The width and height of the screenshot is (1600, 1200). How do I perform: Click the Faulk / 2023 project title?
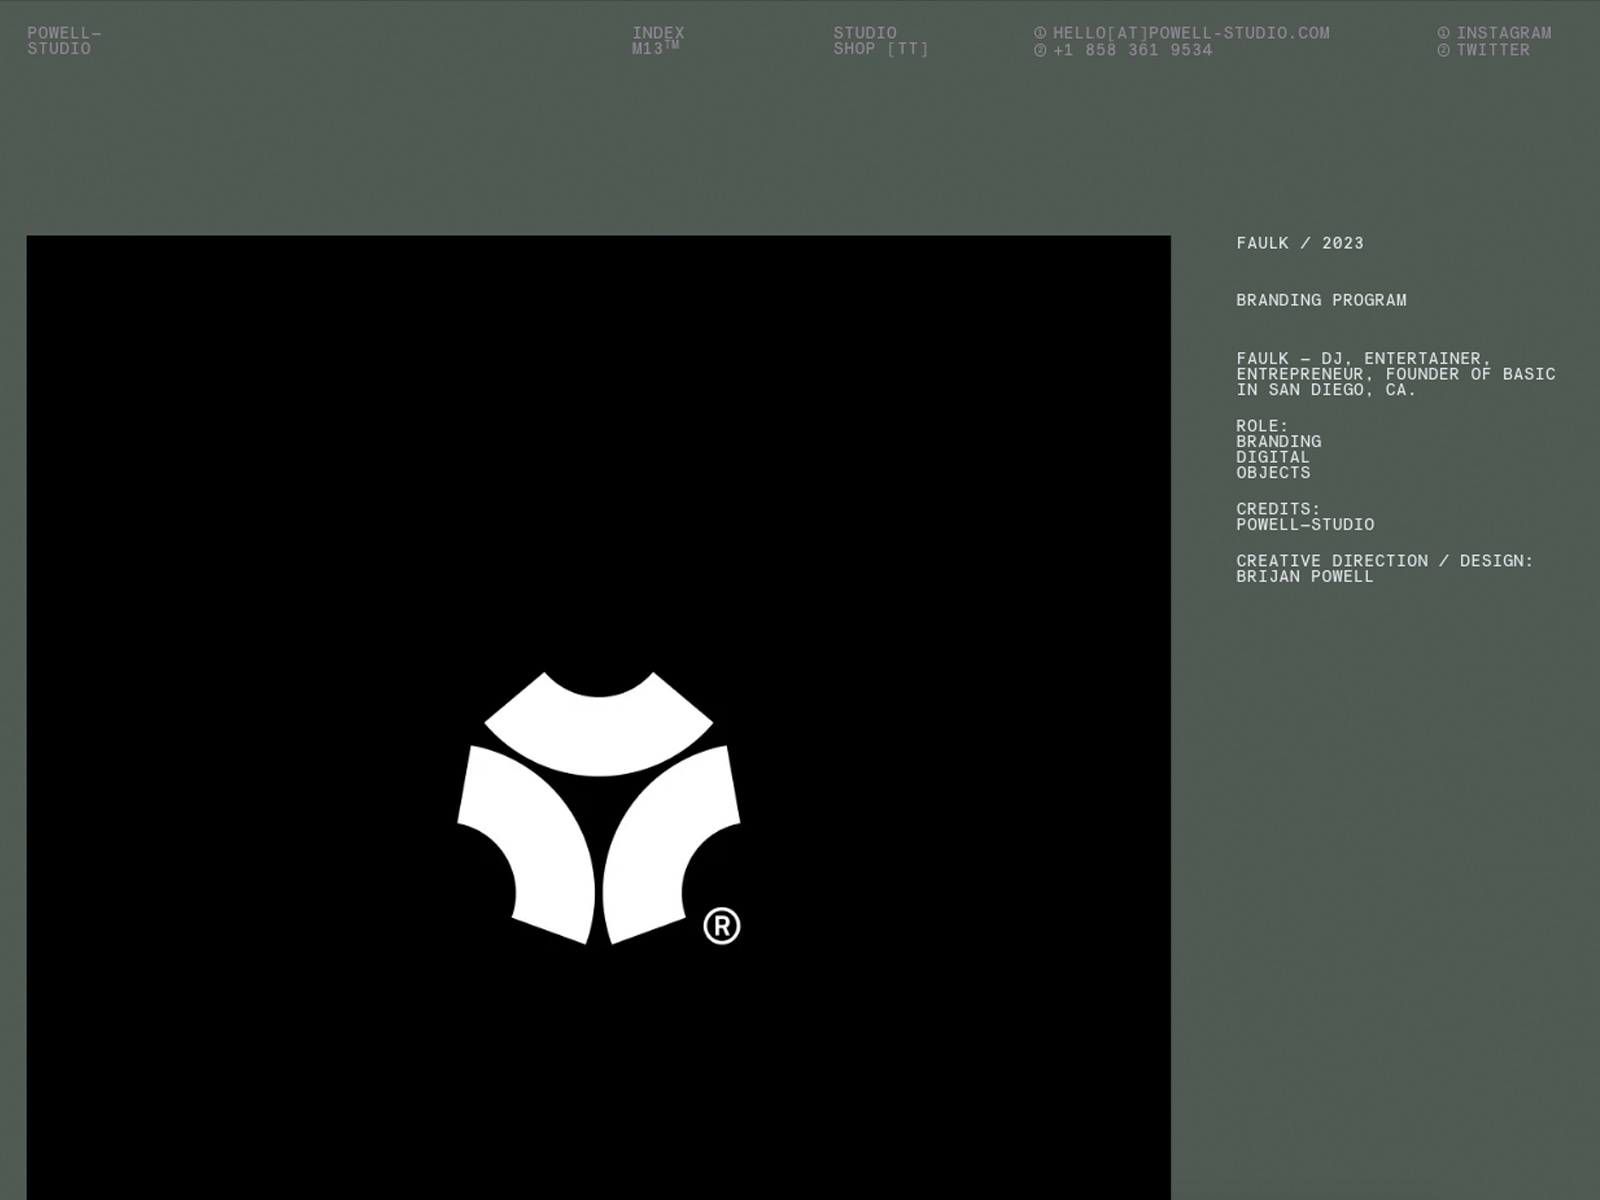point(1299,243)
